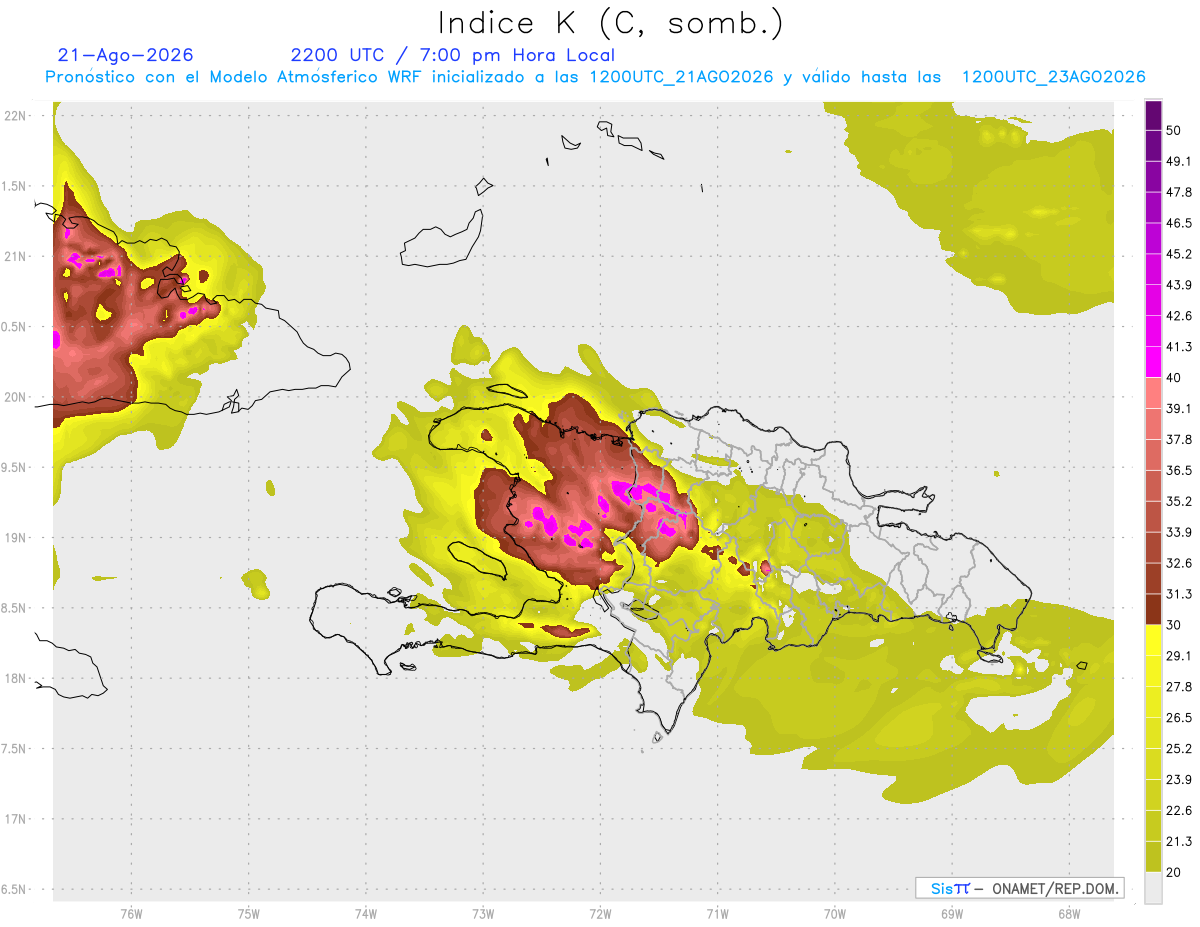Click the 17N latitude axis label
This screenshot has width=1200, height=927.
click(15, 819)
